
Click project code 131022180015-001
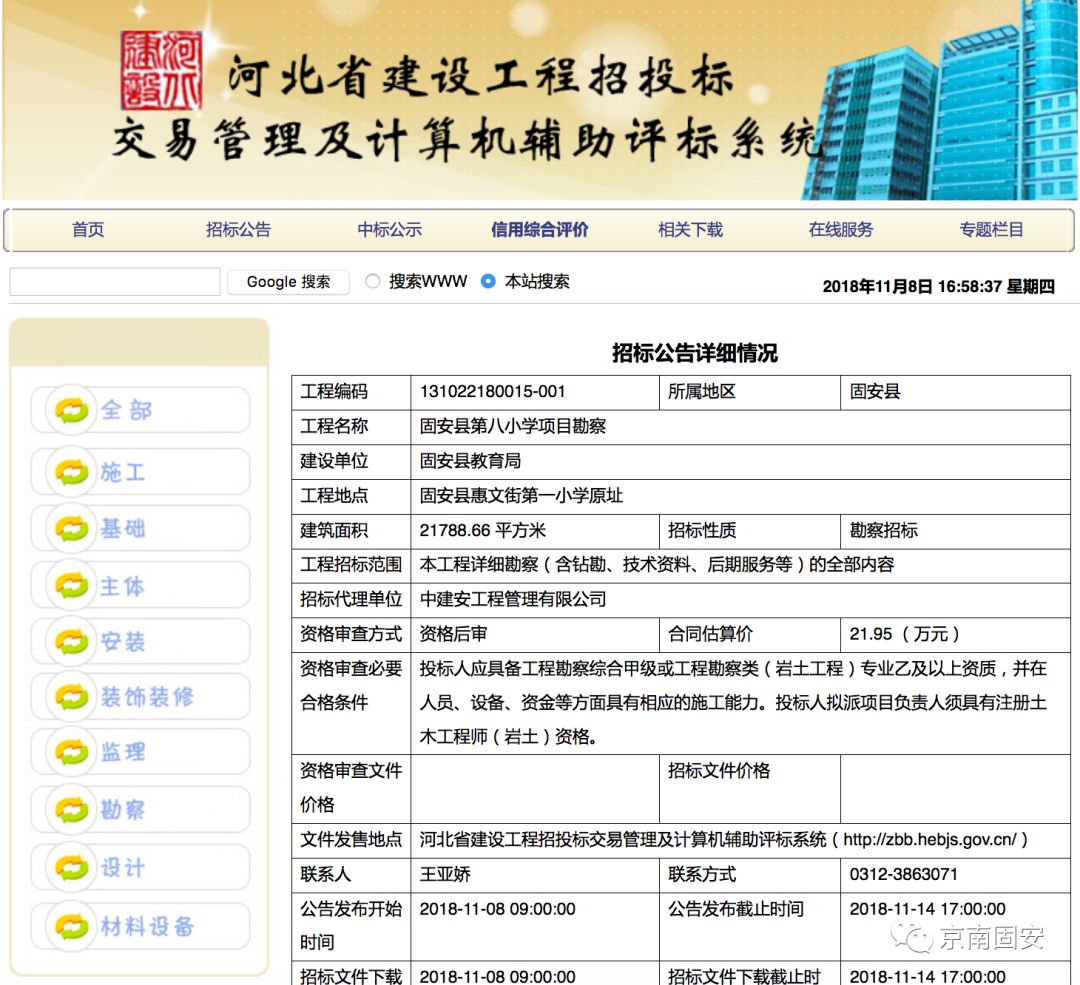[x=492, y=392]
